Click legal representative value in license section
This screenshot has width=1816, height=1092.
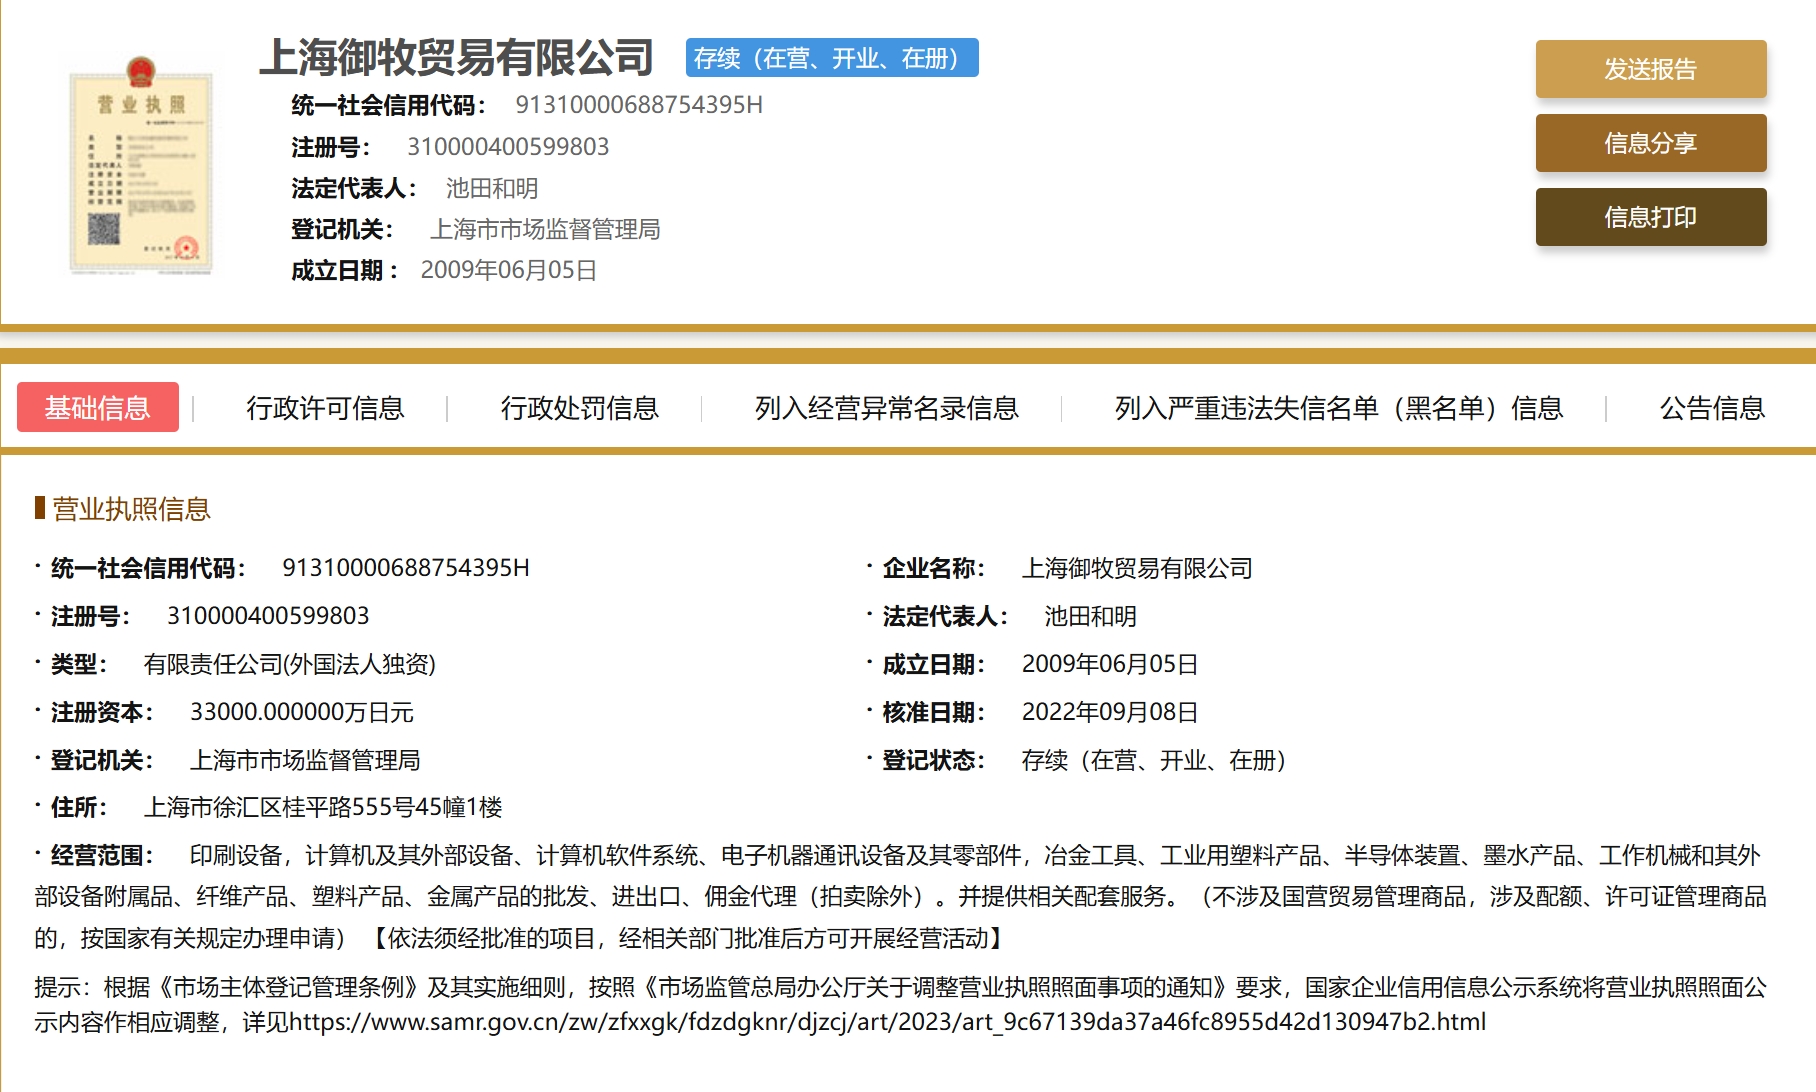coord(1091,616)
